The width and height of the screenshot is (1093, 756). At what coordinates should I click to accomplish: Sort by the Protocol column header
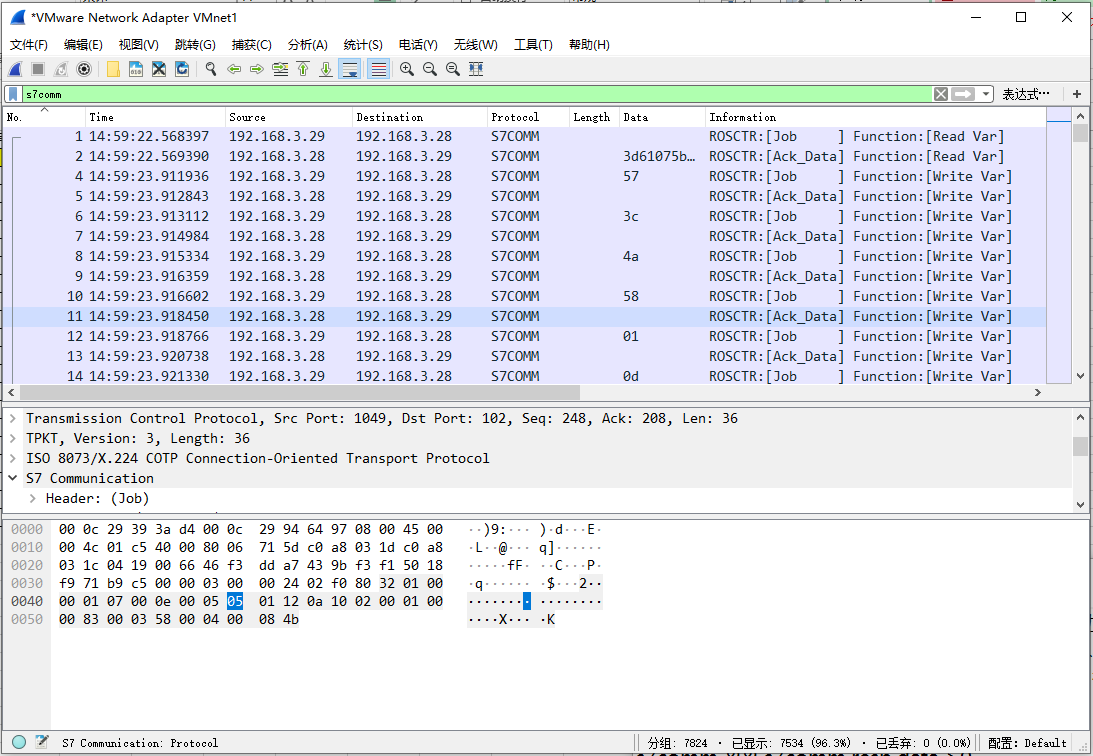pyautogui.click(x=528, y=117)
